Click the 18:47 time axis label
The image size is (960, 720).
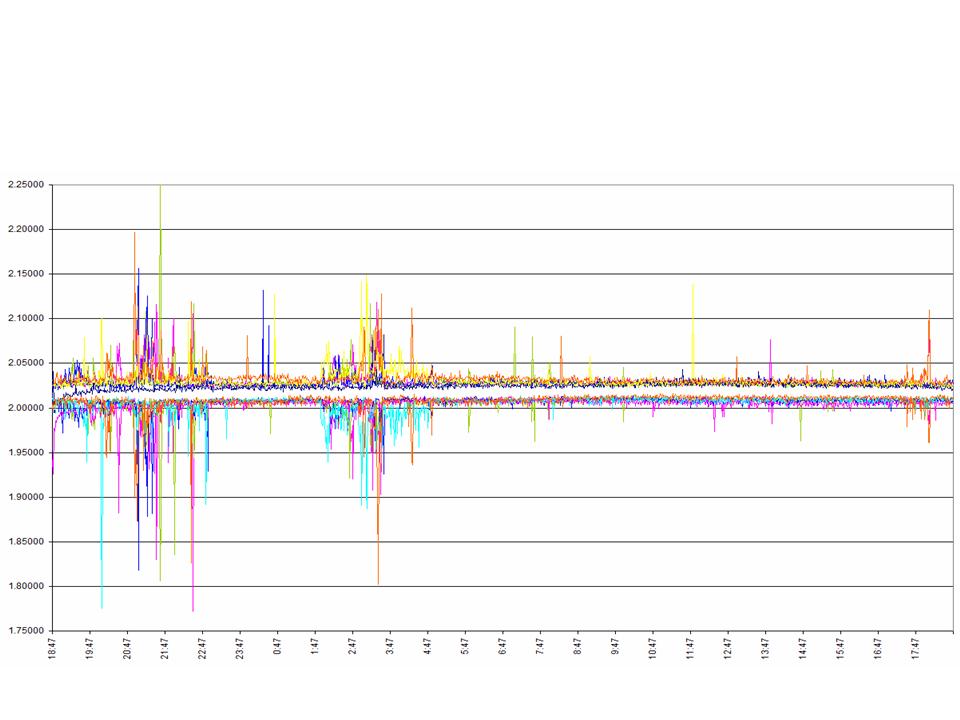(x=52, y=648)
